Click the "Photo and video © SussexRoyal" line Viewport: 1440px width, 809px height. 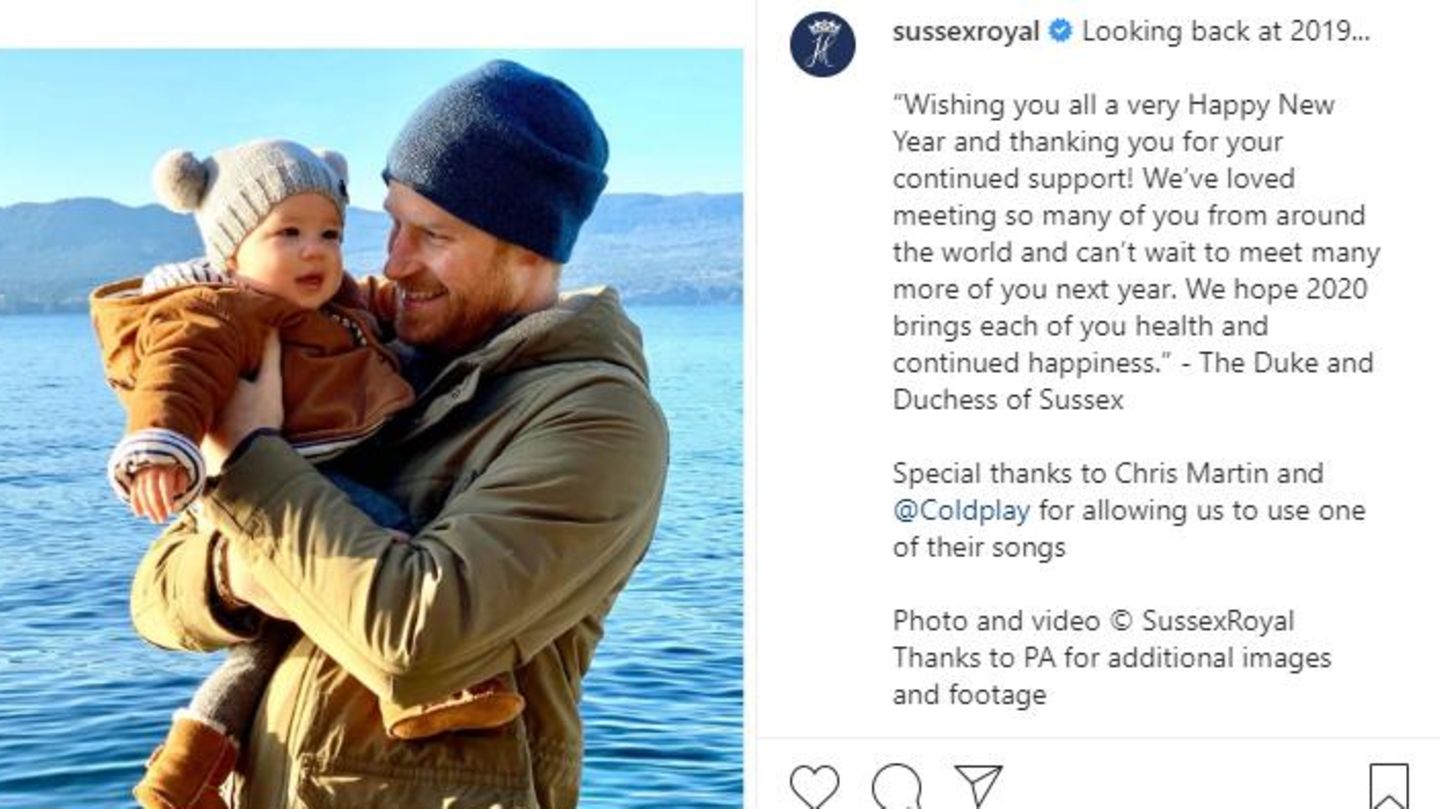pyautogui.click(x=1093, y=621)
